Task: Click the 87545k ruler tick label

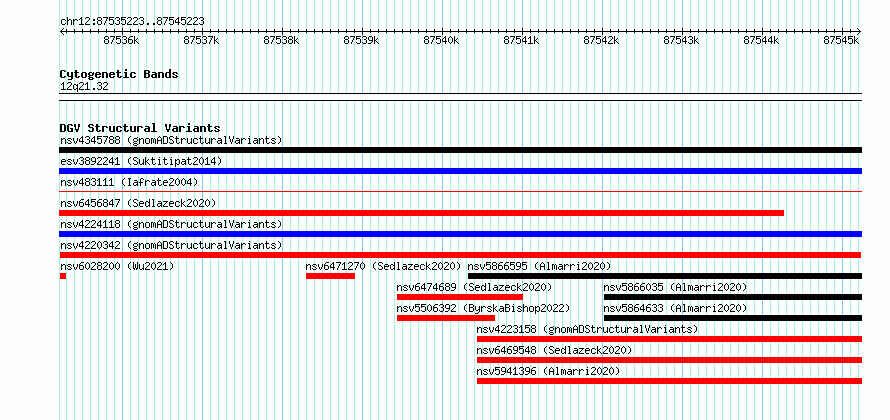Action: click(841, 40)
